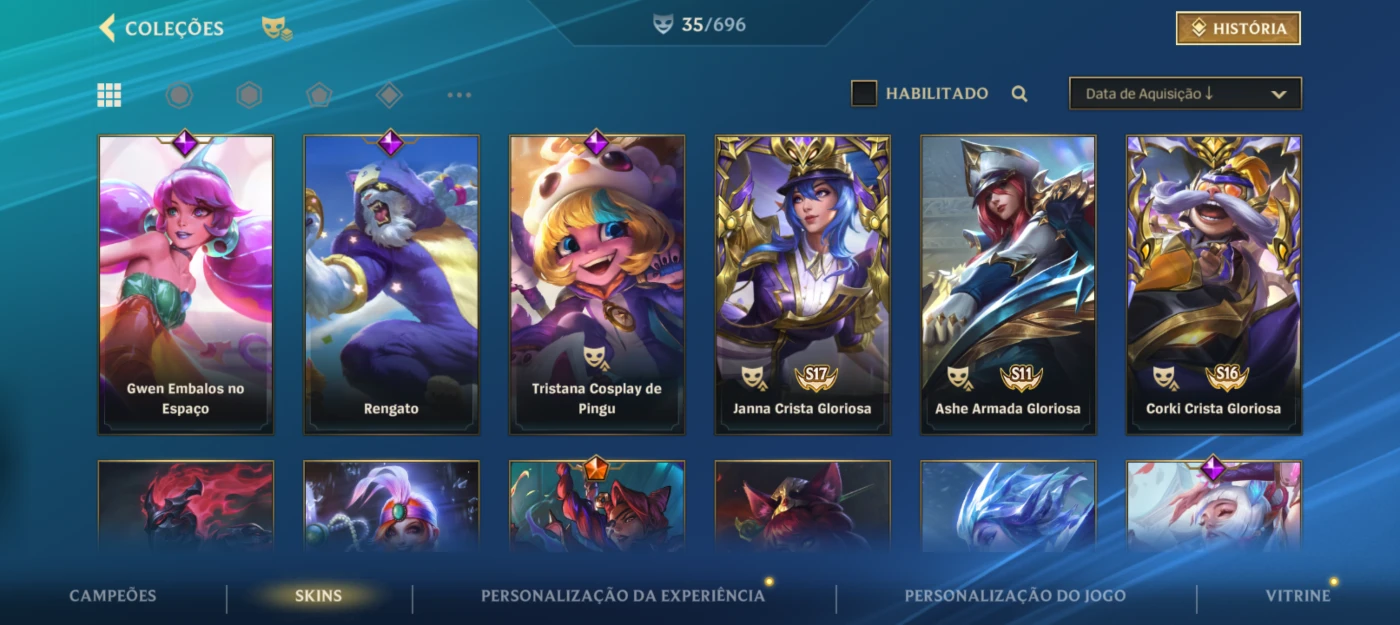Open the Janna Crista Gloriosa skin

pos(803,285)
